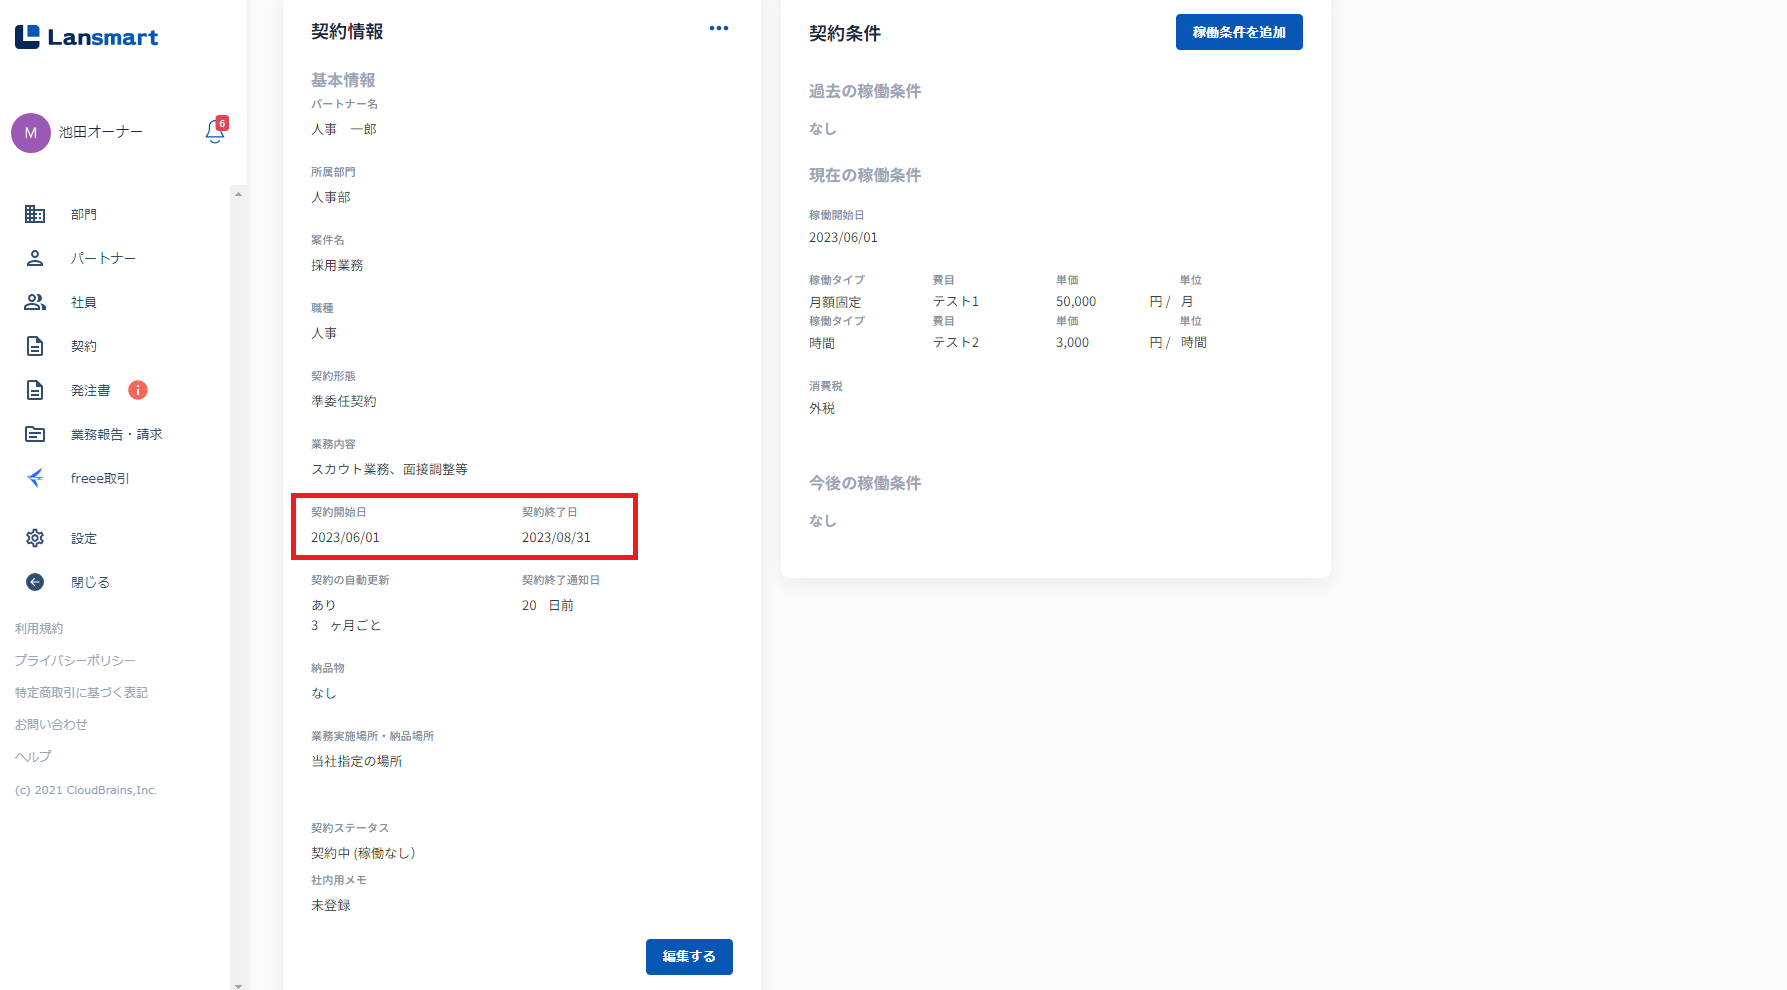Click the 準委任契約 contract type
The width and height of the screenshot is (1787, 990).
tap(344, 401)
